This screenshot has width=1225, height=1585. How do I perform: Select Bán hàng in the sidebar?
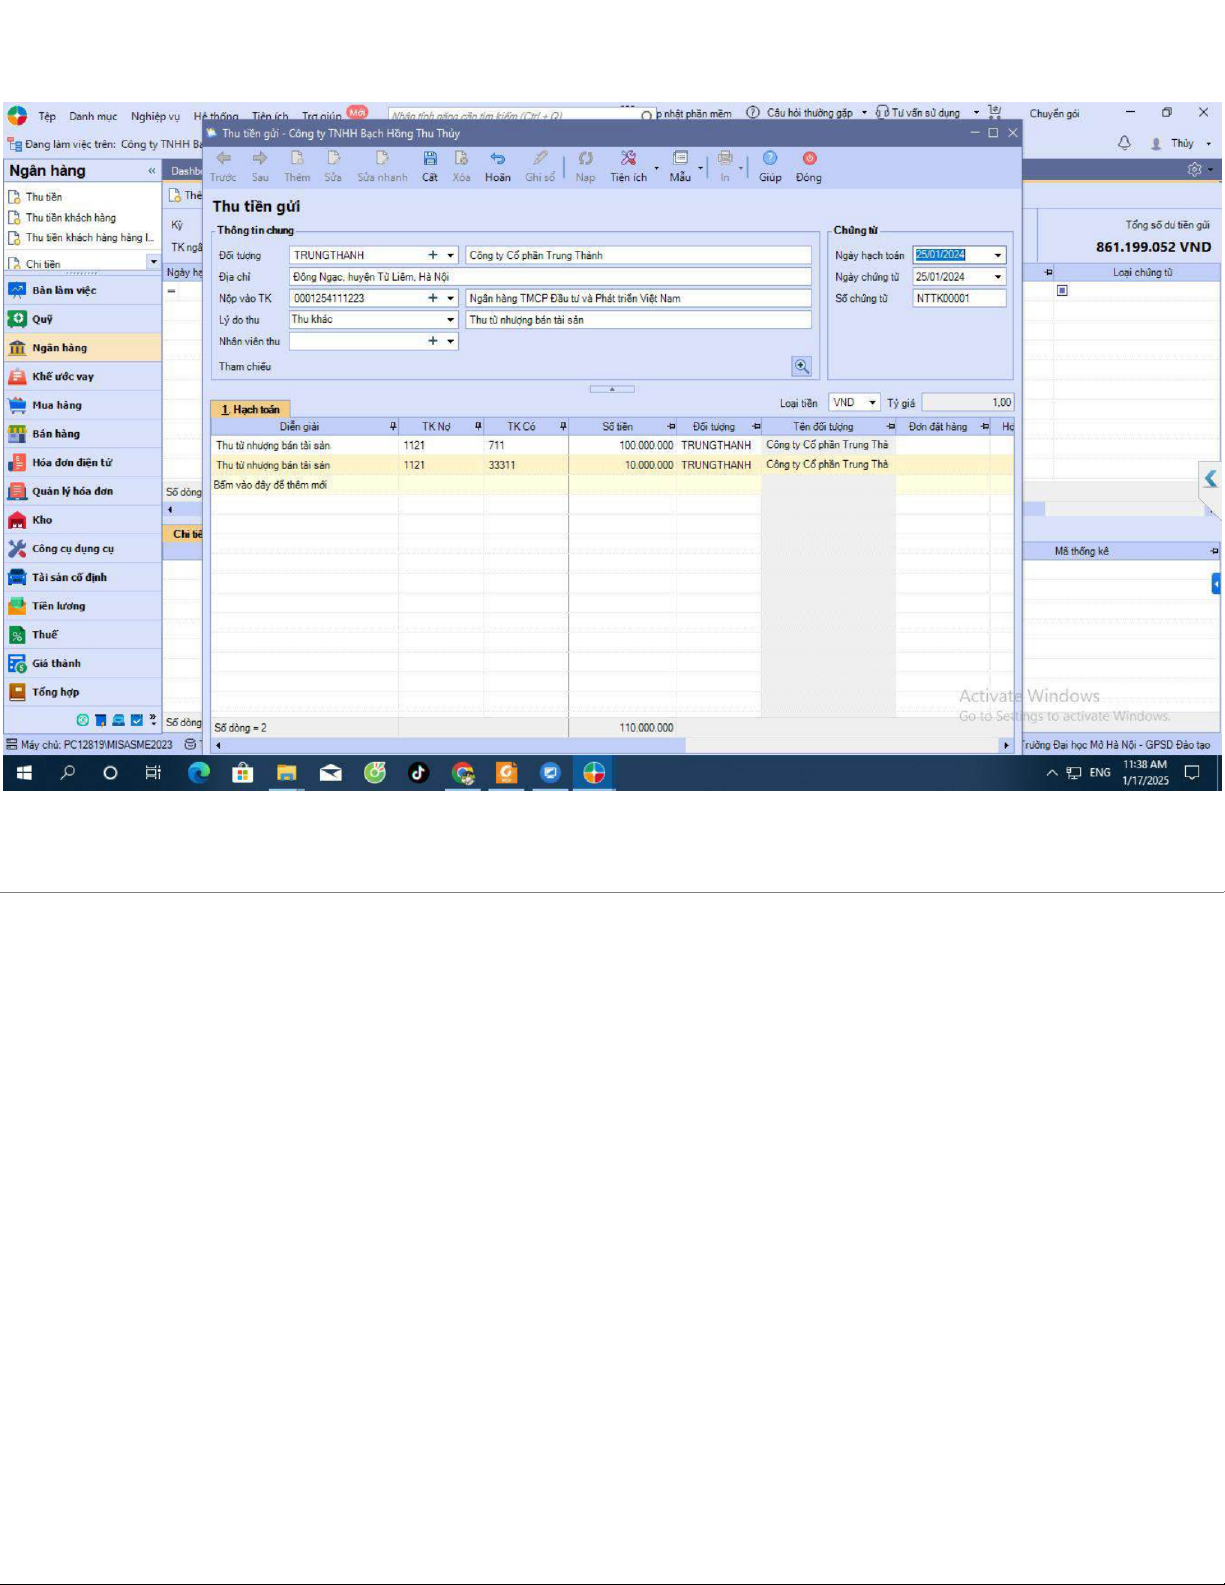click(56, 434)
